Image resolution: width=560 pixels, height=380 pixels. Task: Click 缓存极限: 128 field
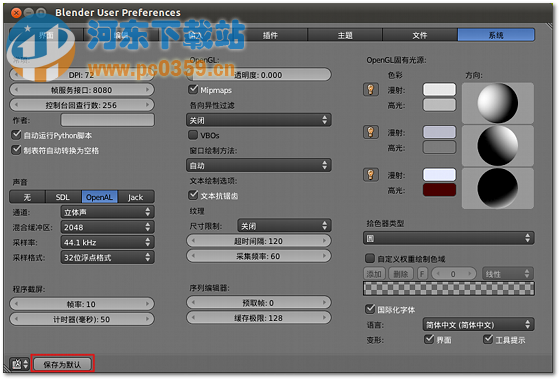tap(259, 318)
